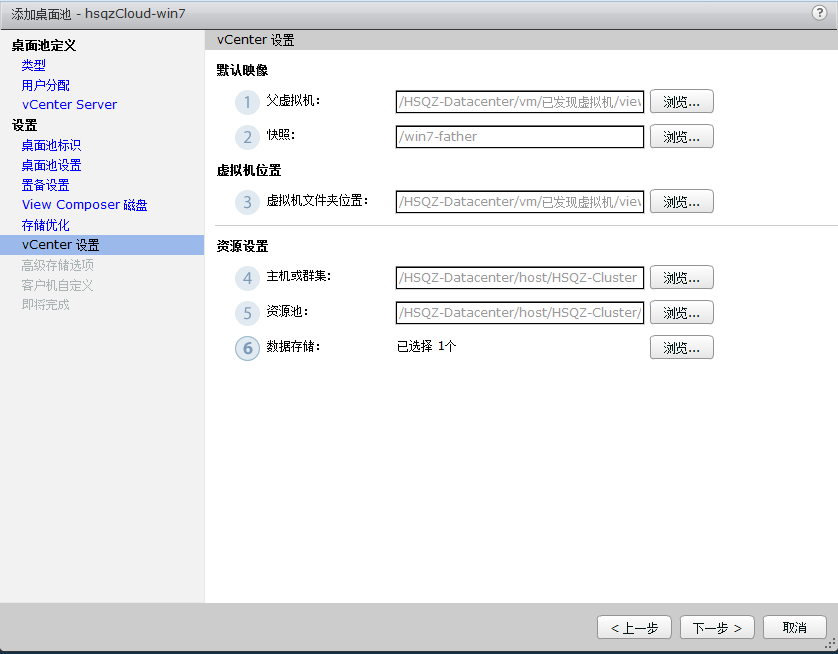Browse for the 快照 snapshot

coord(681,137)
